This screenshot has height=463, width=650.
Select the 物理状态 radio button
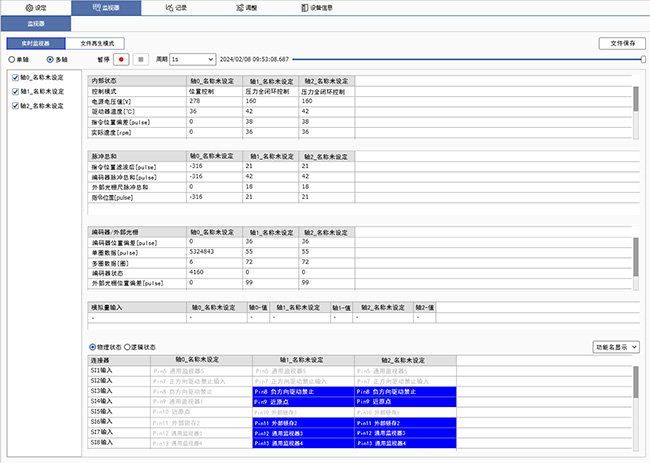[94, 346]
